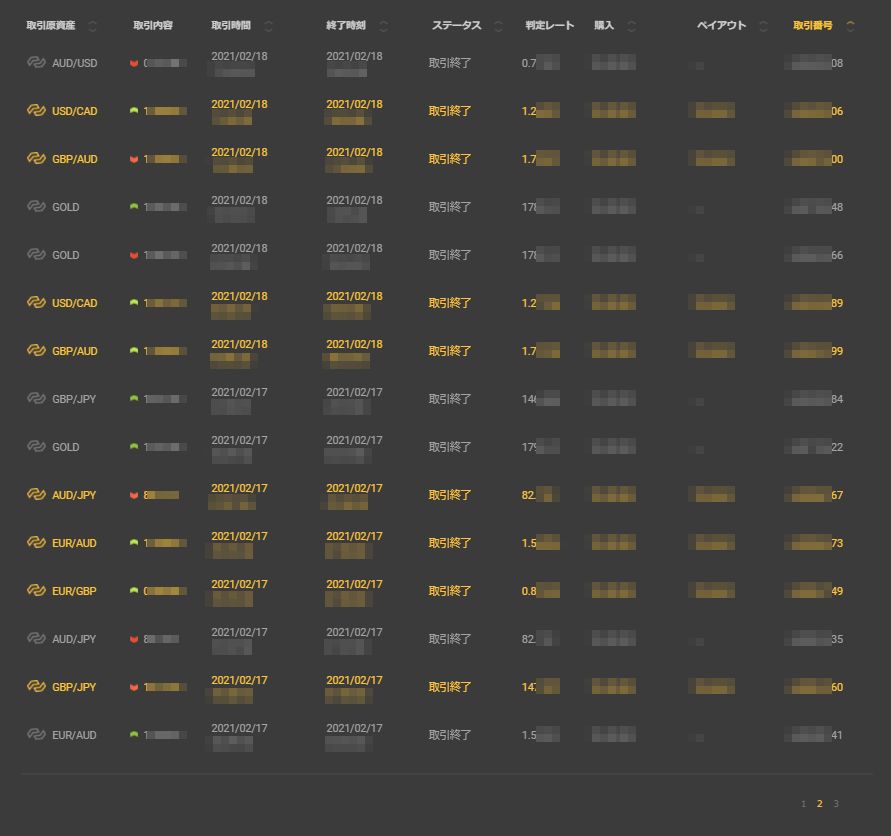
Task: Jump to page 3 in pagination
Action: coord(836,803)
